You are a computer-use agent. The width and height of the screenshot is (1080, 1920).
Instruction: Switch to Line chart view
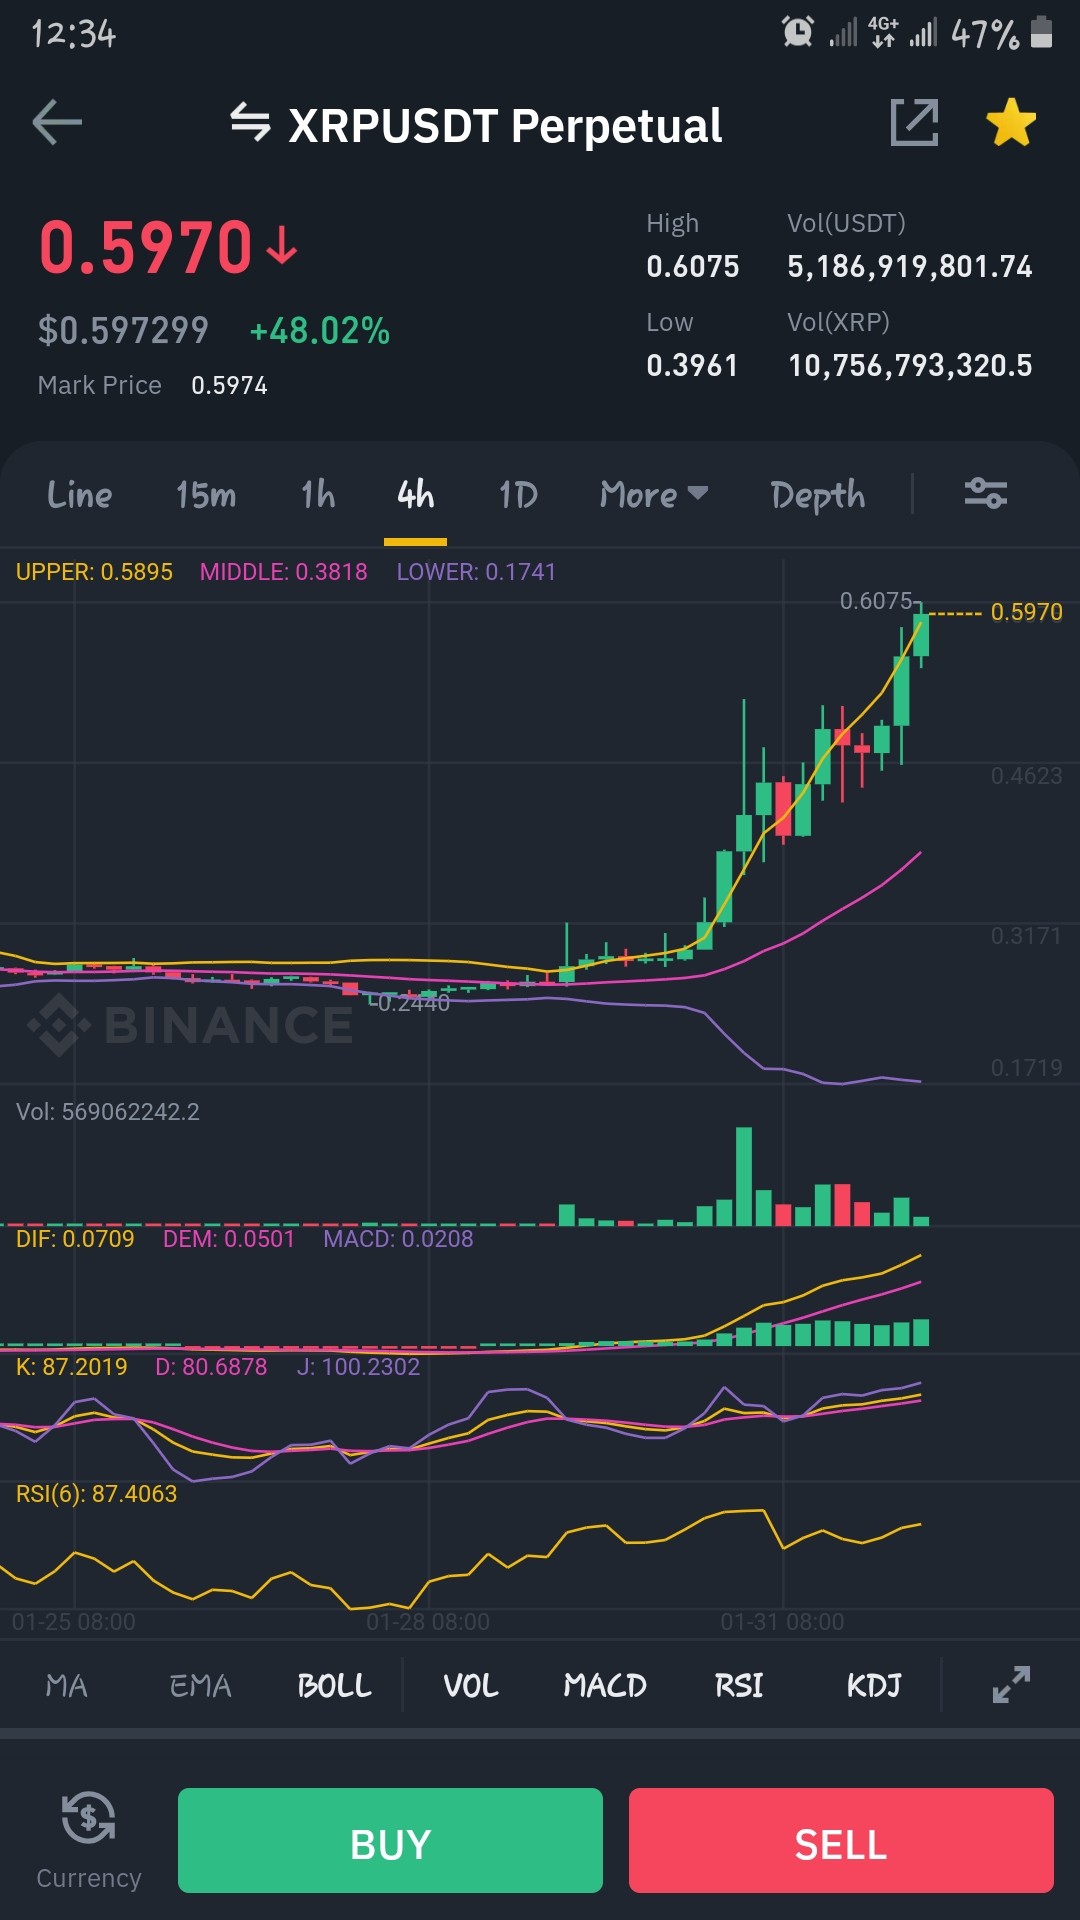(x=79, y=494)
